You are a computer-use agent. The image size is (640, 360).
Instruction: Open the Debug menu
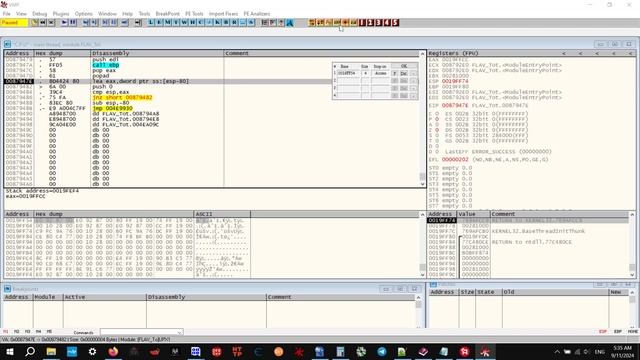(40, 13)
